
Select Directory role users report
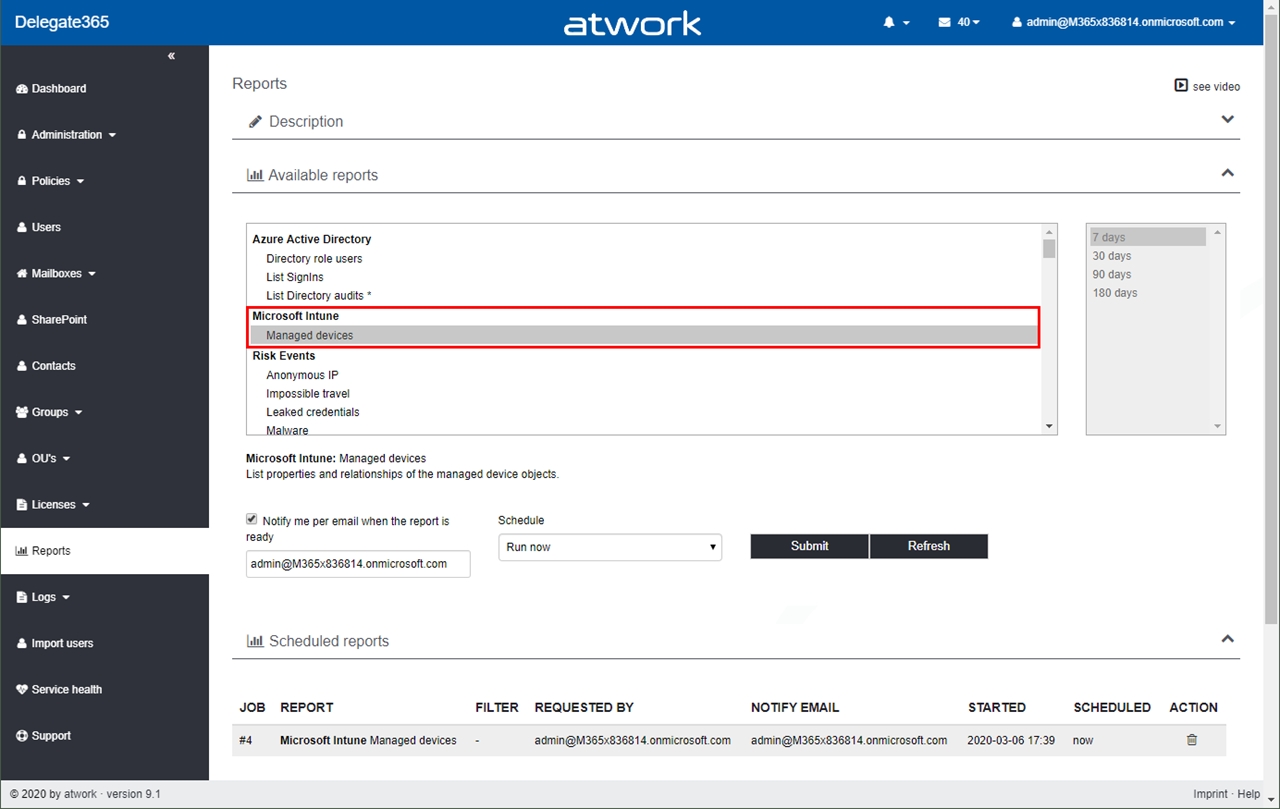[314, 259]
